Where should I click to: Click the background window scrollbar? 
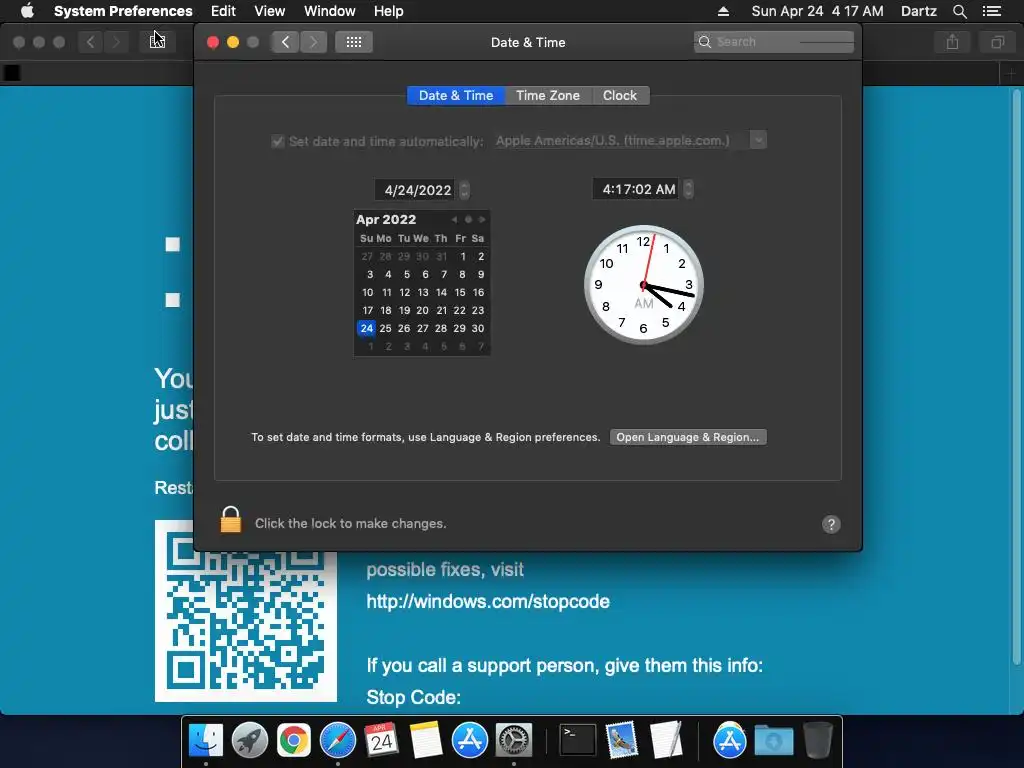(1016, 379)
